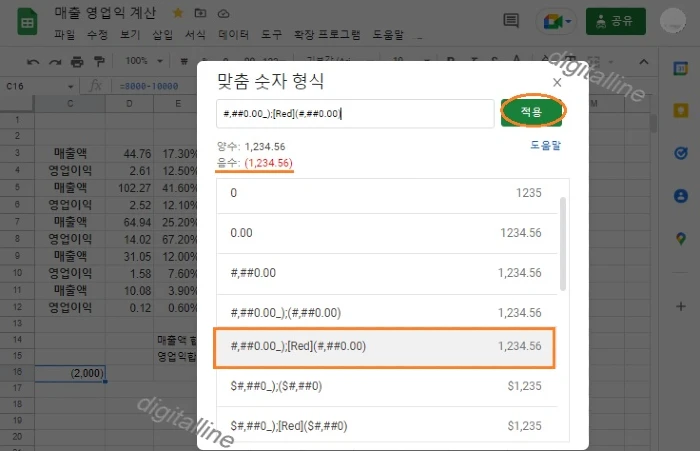Close the 맞춤 숫자 형식 dialog
Screen dimensions: 700x451
(x=557, y=82)
